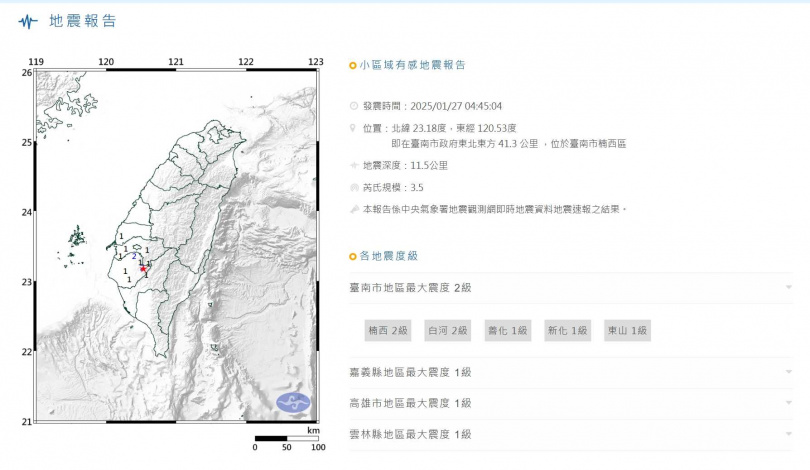Viewport: 810px width, 470px height.
Task: Click the clock icon next to 發震時間
Action: (x=354, y=106)
